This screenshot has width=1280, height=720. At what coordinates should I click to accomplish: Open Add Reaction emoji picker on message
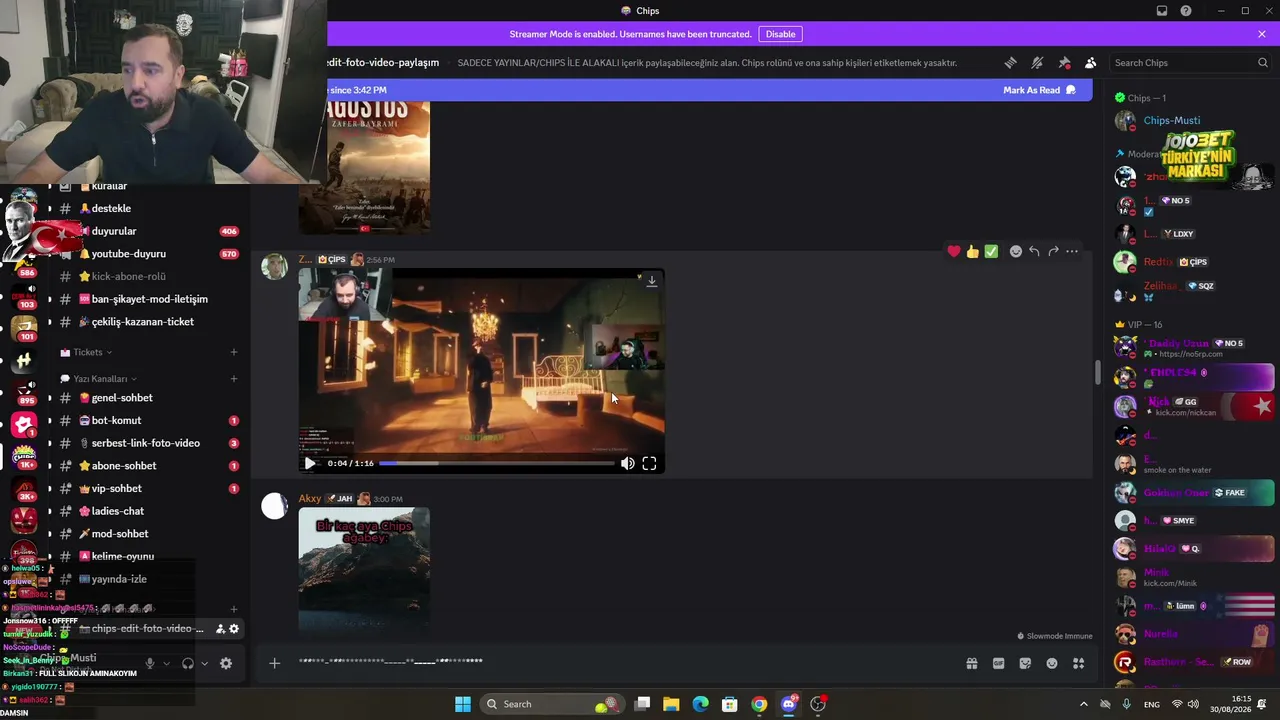[x=1016, y=252]
